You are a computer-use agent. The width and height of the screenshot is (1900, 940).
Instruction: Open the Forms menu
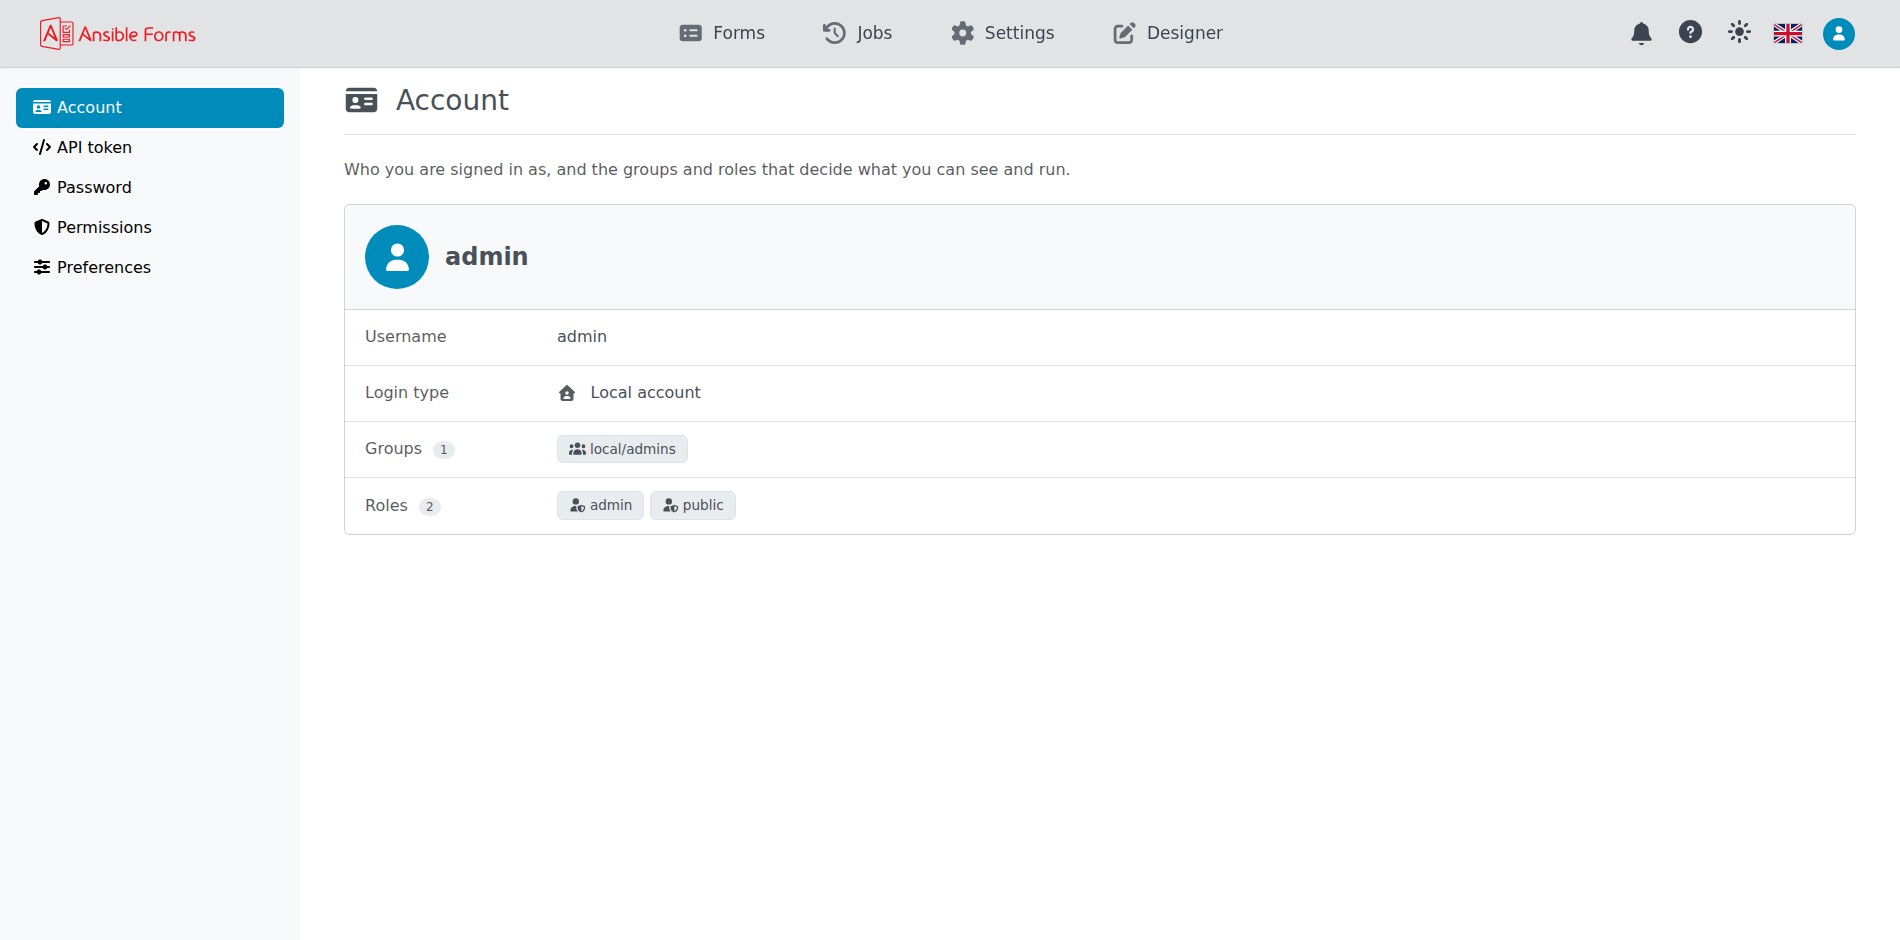(x=722, y=33)
